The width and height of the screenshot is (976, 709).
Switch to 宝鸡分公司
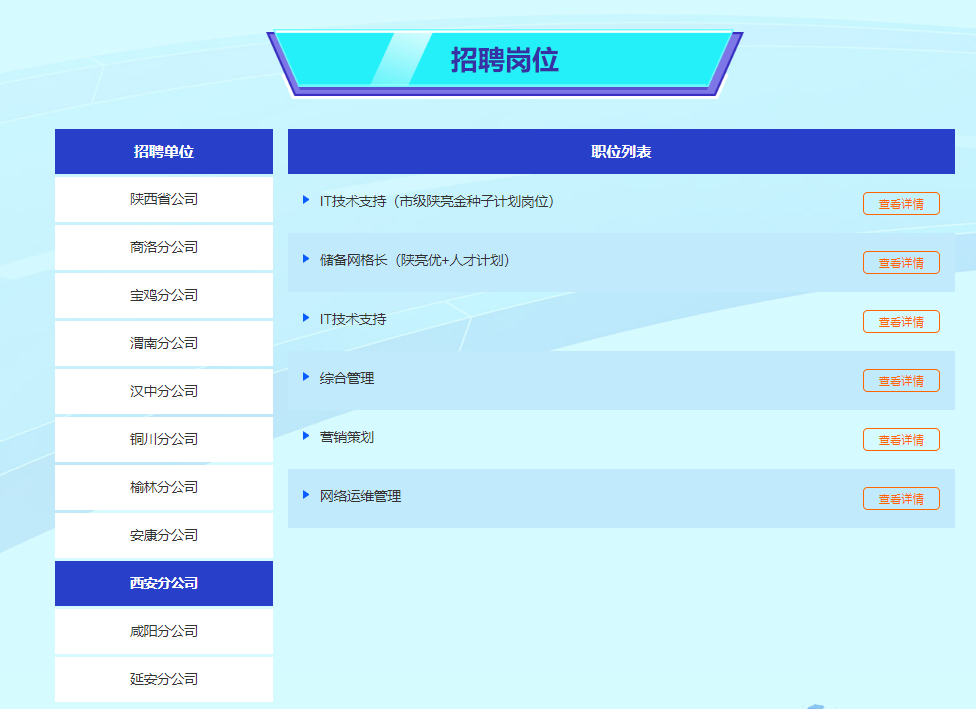click(x=164, y=295)
